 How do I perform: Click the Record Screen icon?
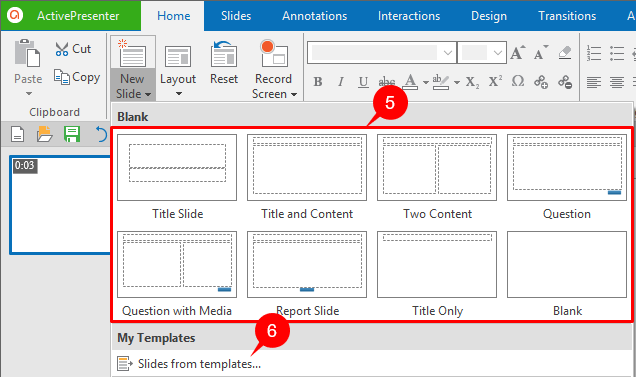(274, 53)
